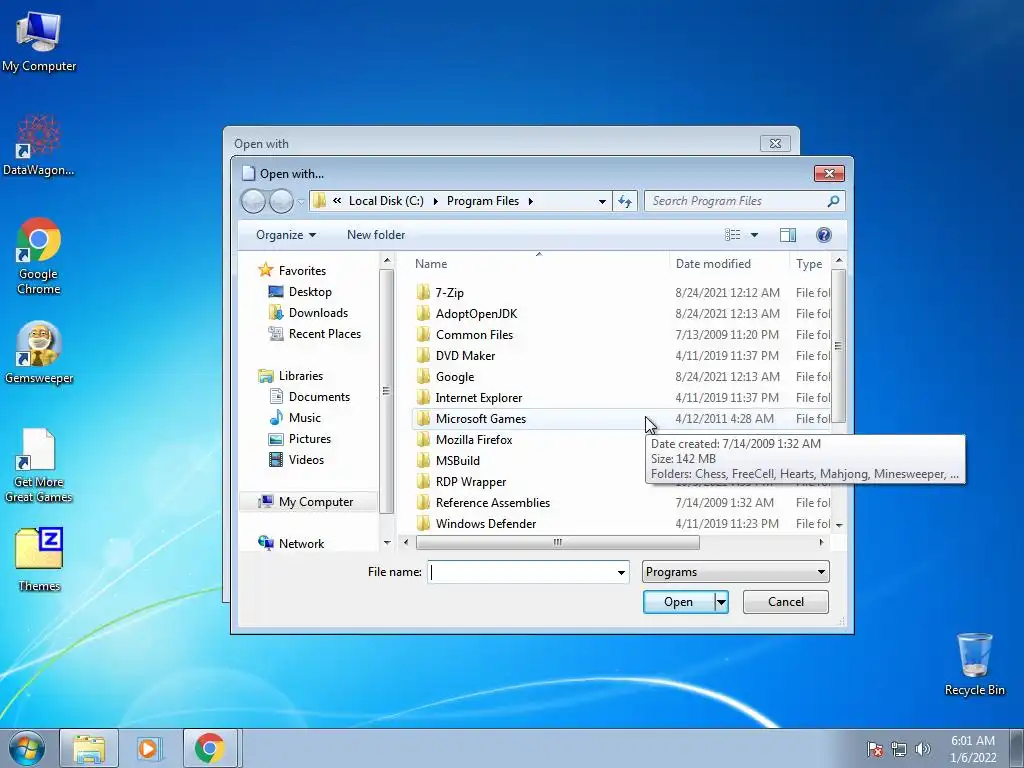1024x768 pixels.
Task: Show the preview pane icon
Action: coord(788,235)
